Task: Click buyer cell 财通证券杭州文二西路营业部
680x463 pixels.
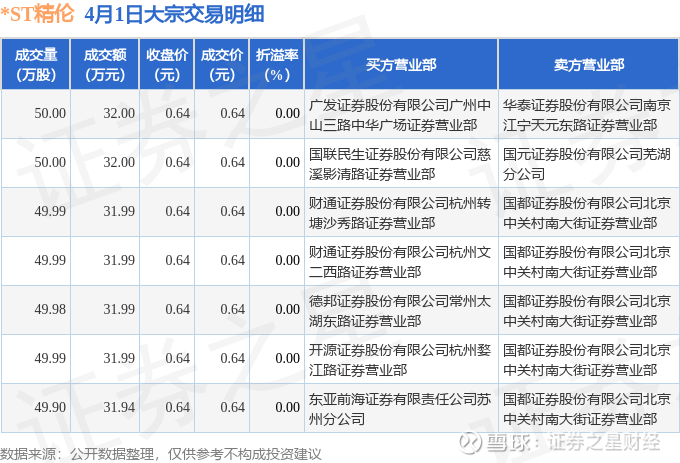Action: [x=400, y=262]
